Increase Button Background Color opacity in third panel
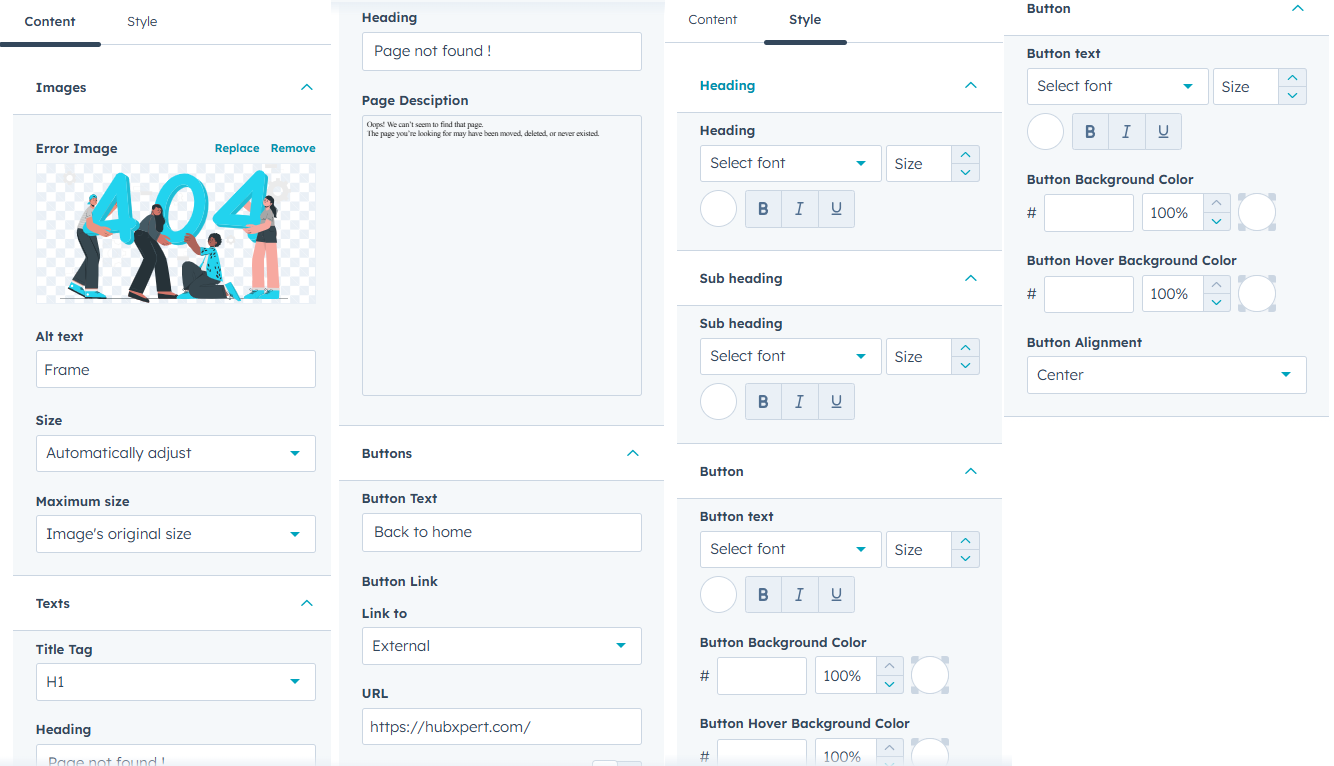The width and height of the screenshot is (1334, 766). click(889, 666)
